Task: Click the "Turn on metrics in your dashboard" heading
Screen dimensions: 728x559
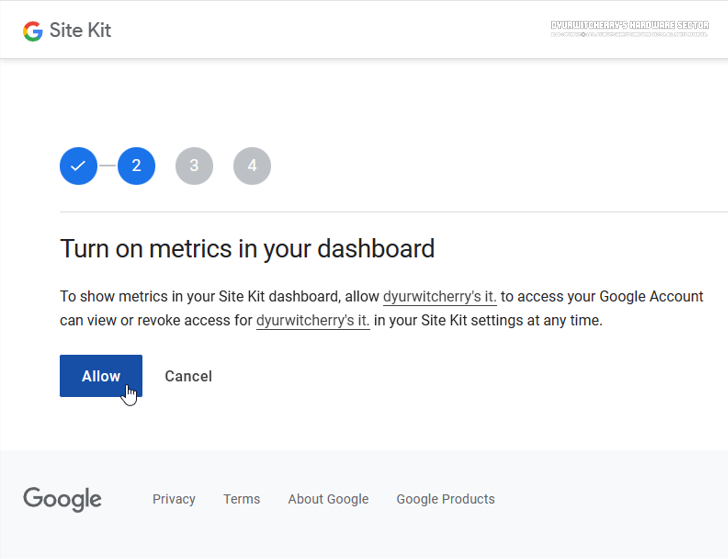Action: point(247,249)
